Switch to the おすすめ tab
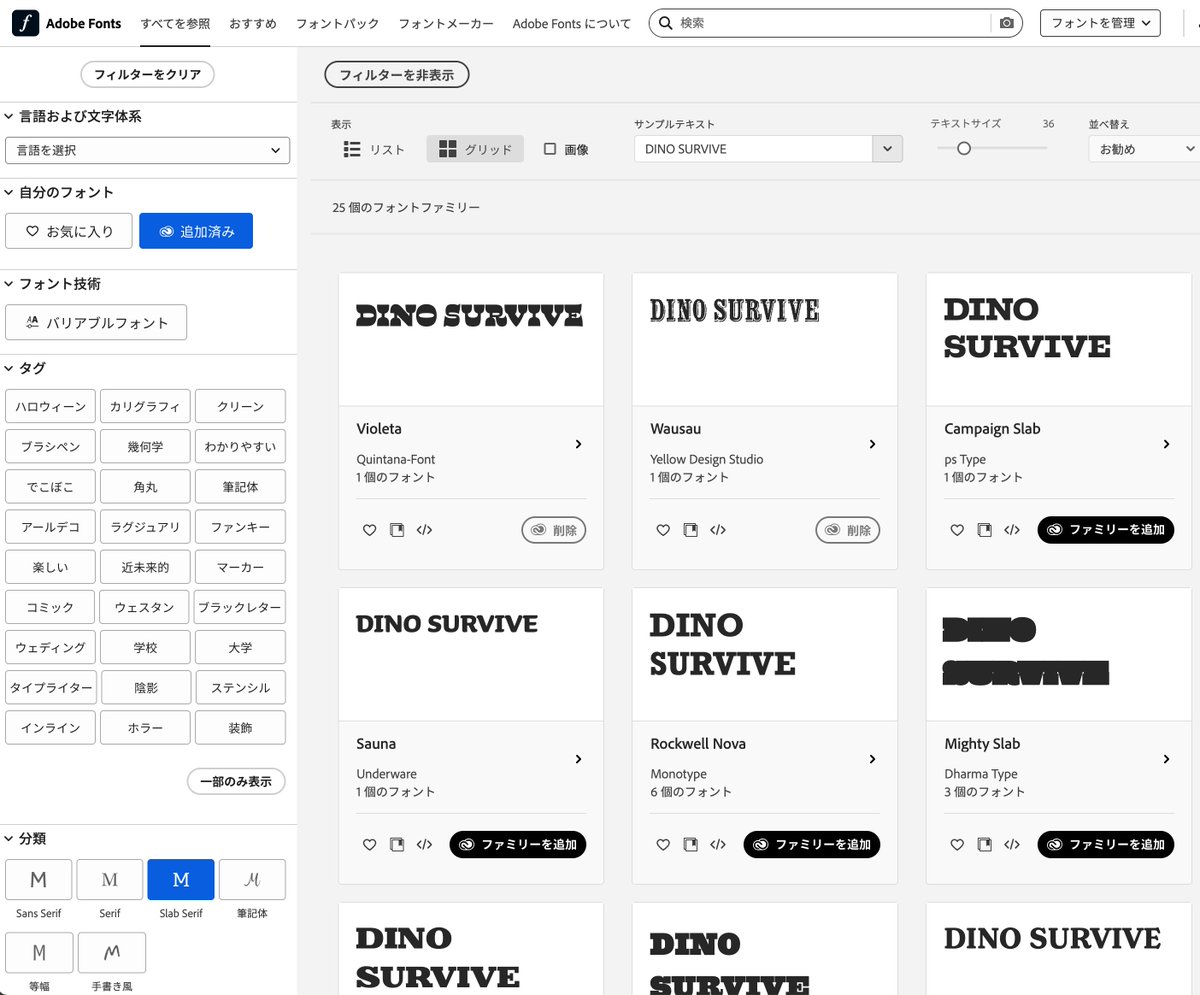Image resolution: width=1200 pixels, height=995 pixels. pyautogui.click(x=252, y=23)
